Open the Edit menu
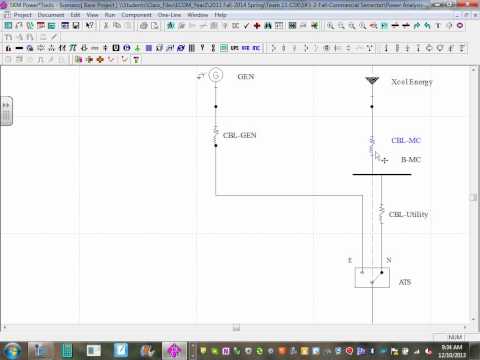Screen dimensions: 480x360 click(x=75, y=15)
